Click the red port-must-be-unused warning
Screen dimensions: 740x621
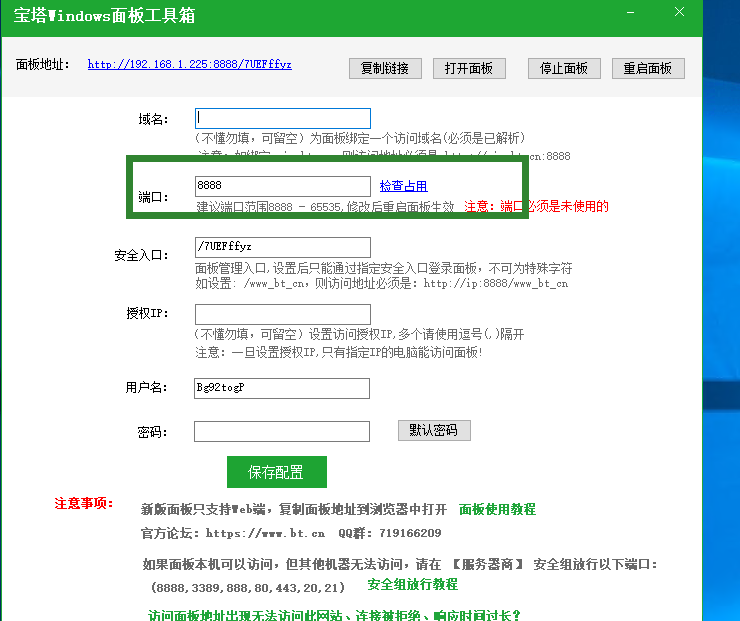click(x=536, y=206)
